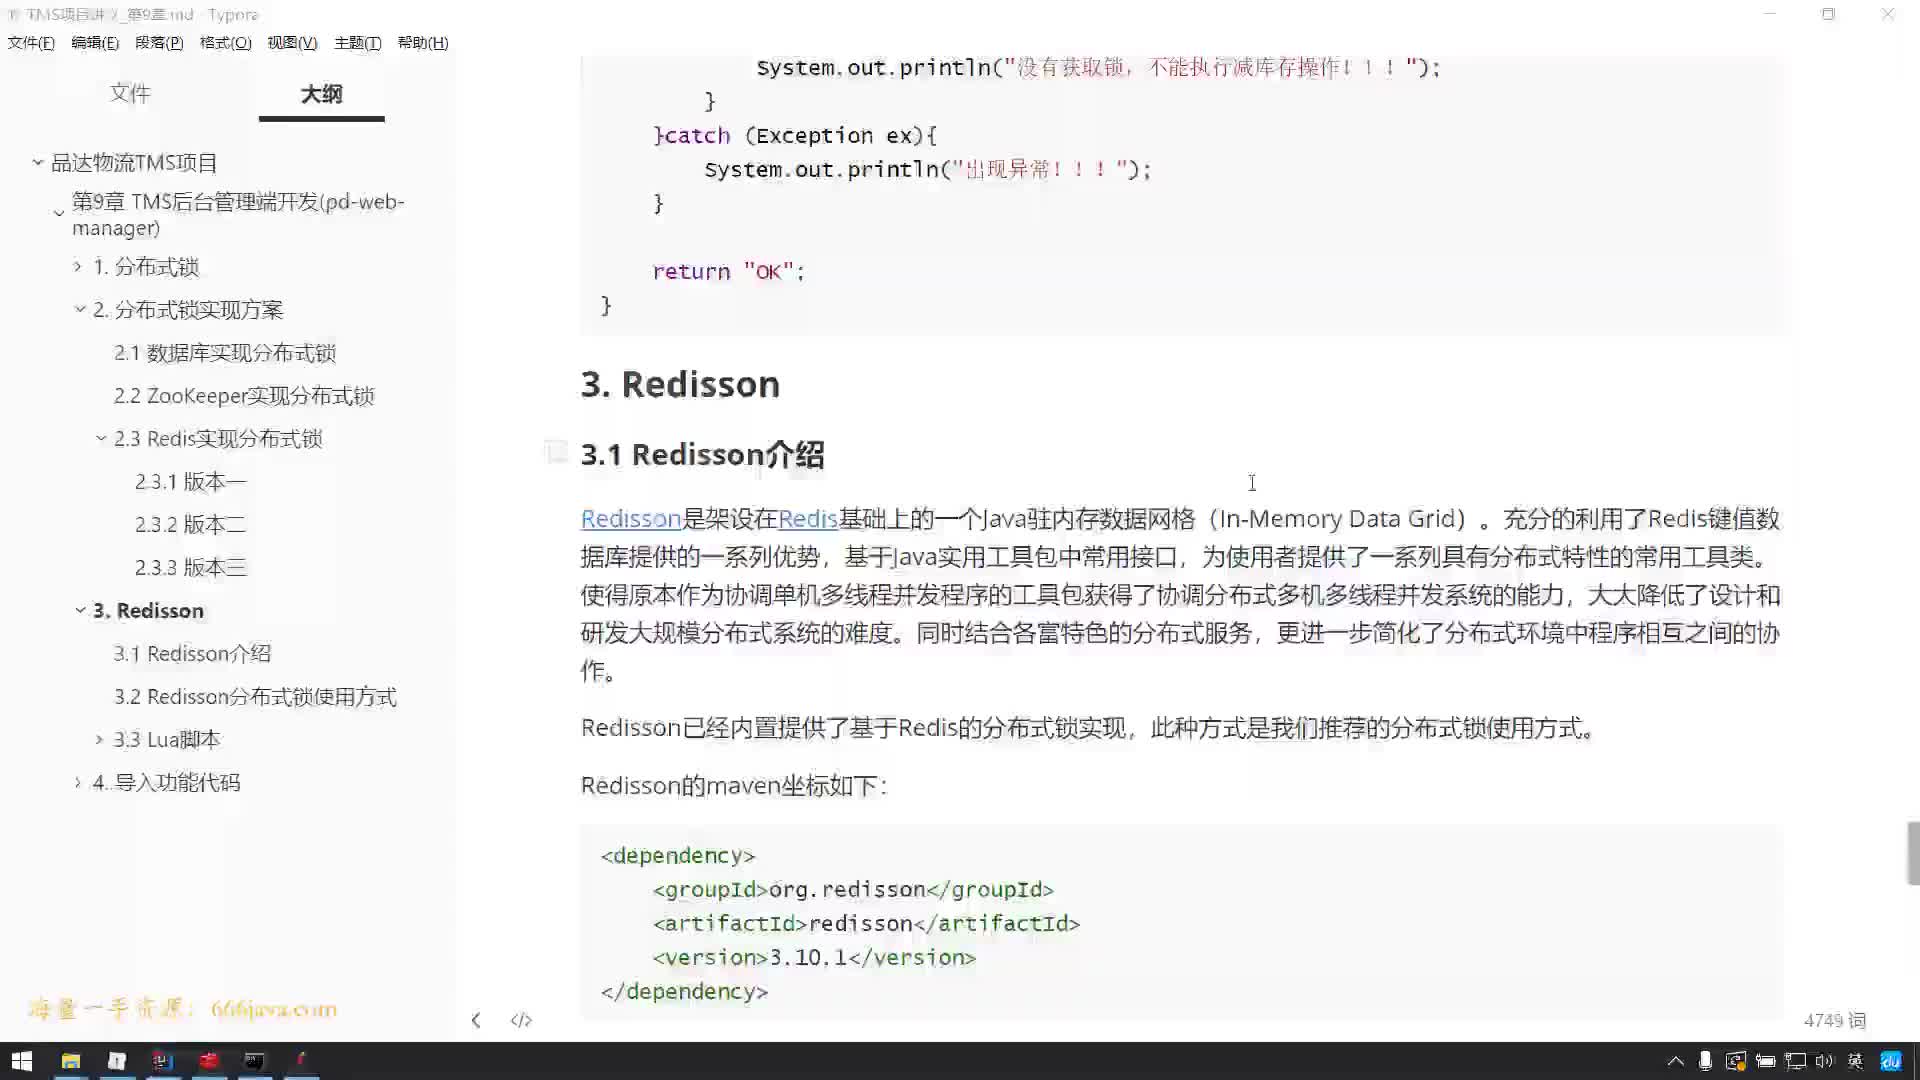Switch the IME language indicator
The width and height of the screenshot is (1920, 1080).
coord(1856,1061)
